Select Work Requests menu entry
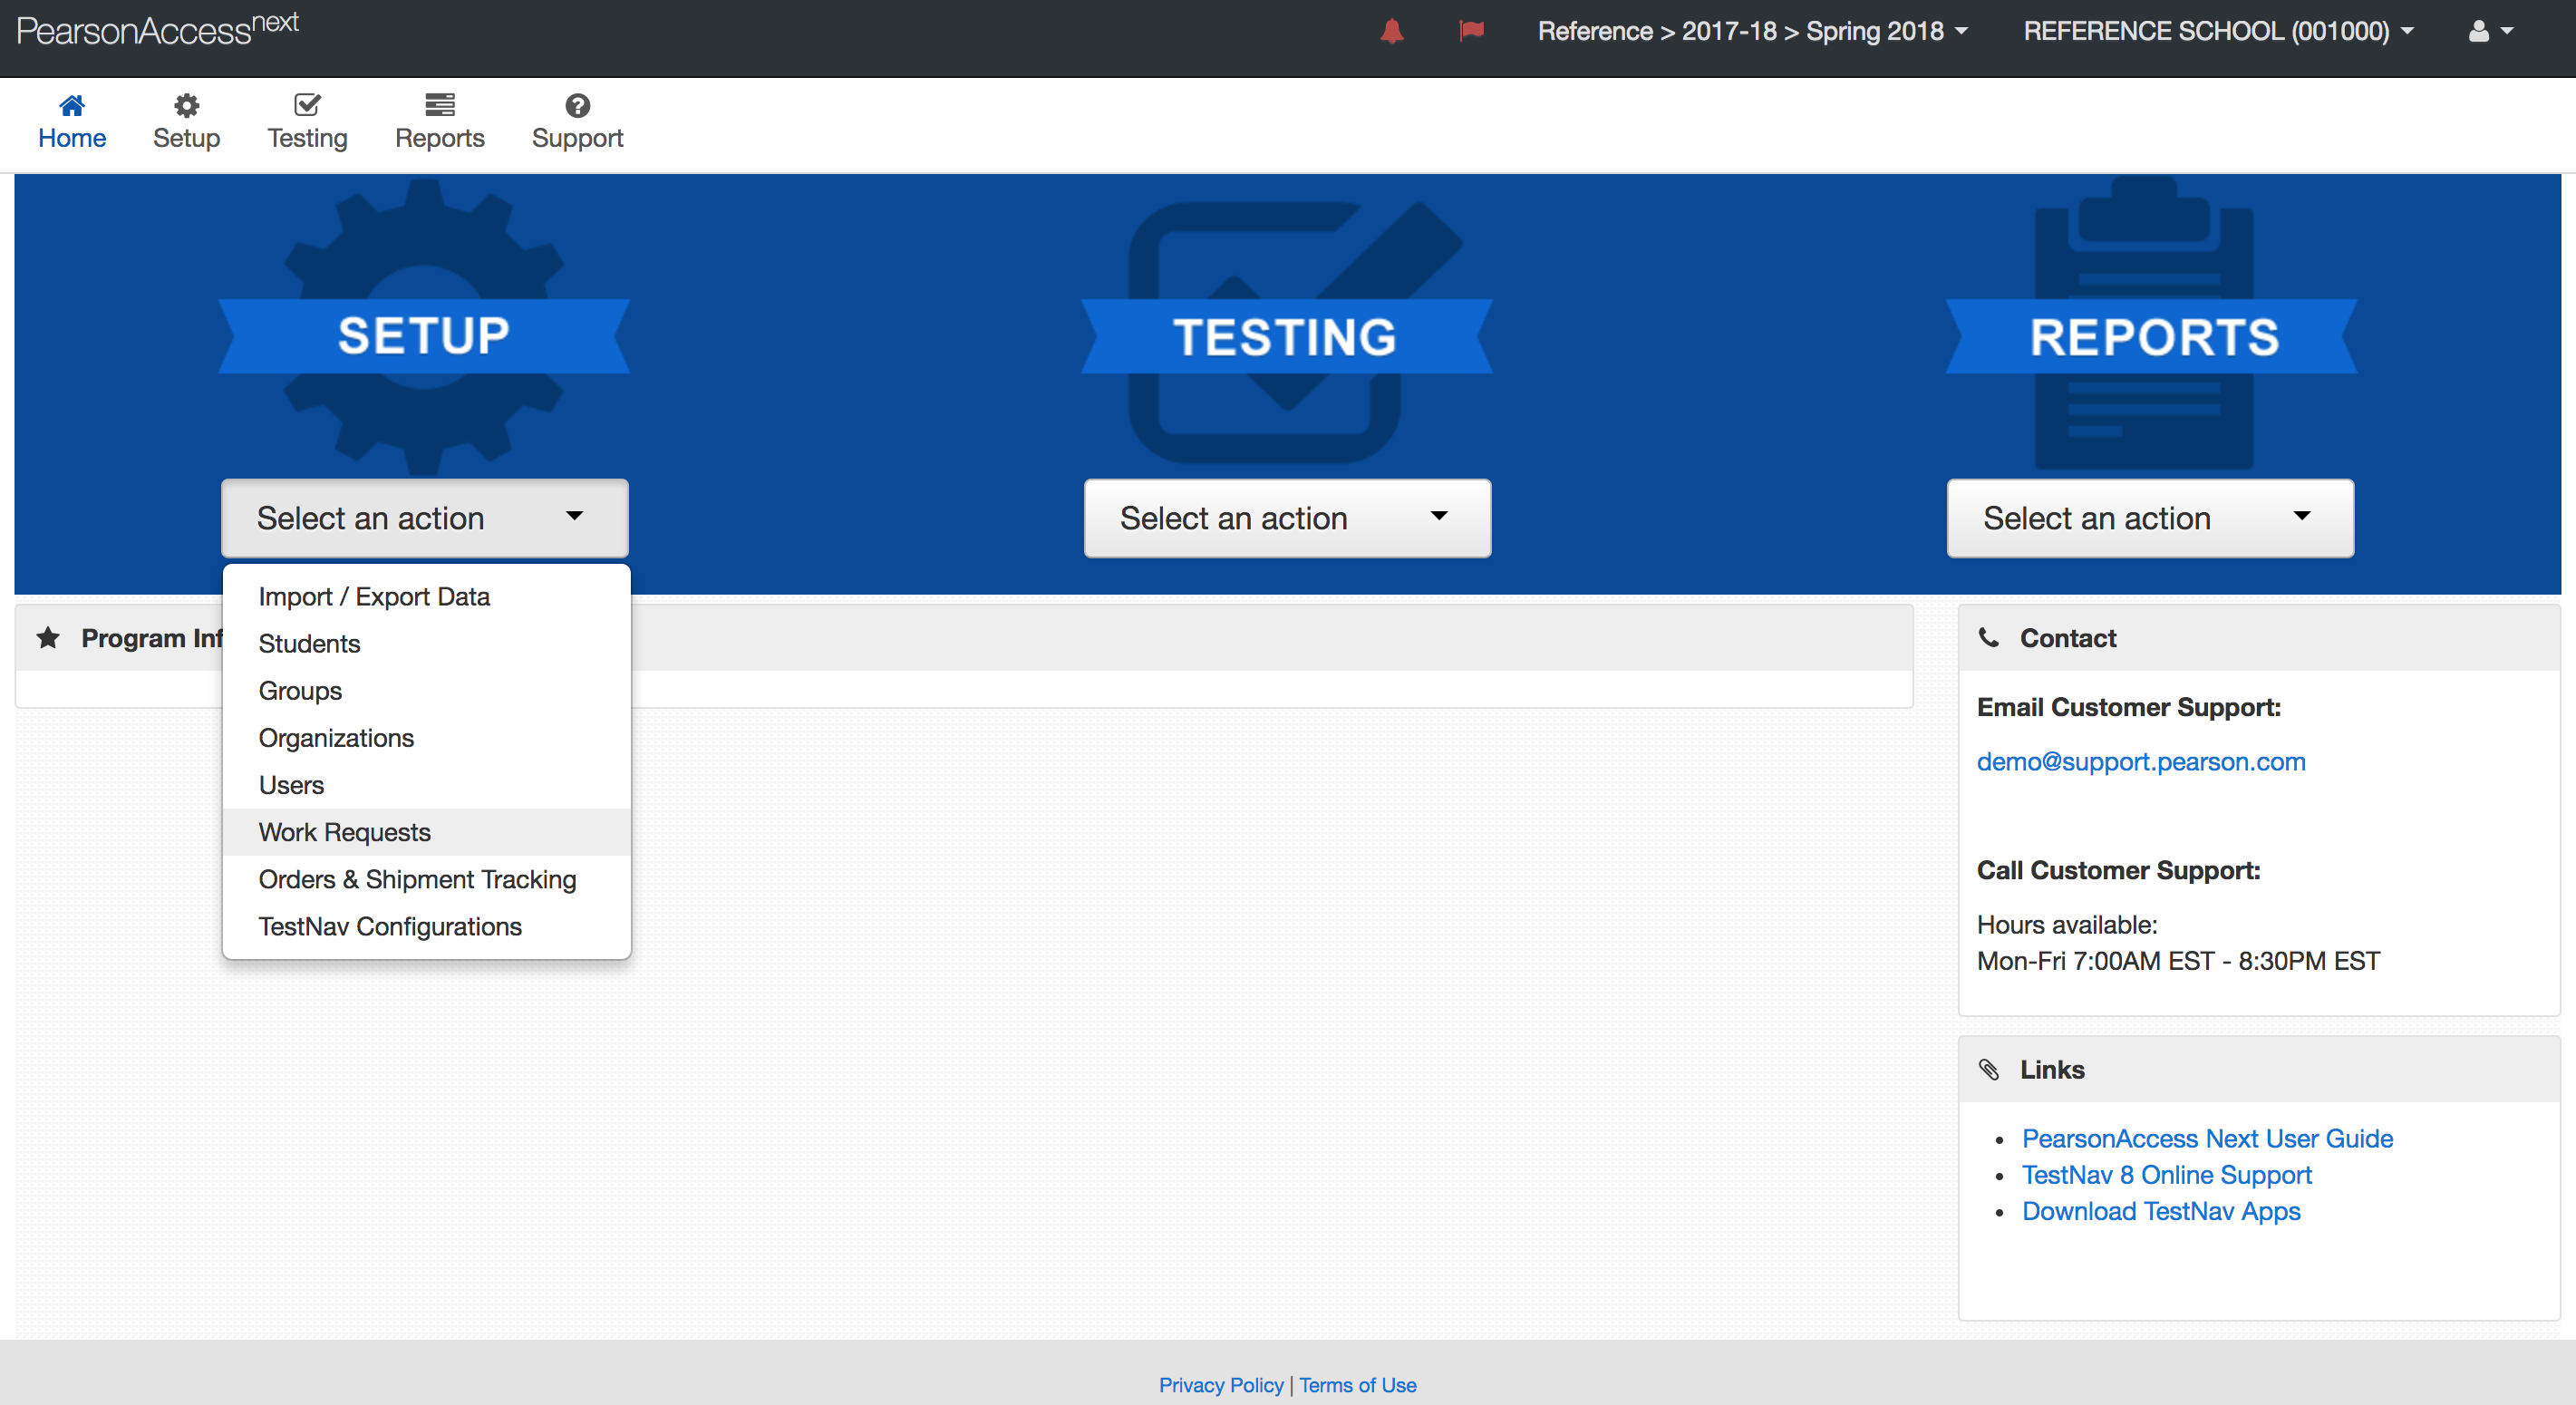This screenshot has height=1405, width=2576. point(344,832)
